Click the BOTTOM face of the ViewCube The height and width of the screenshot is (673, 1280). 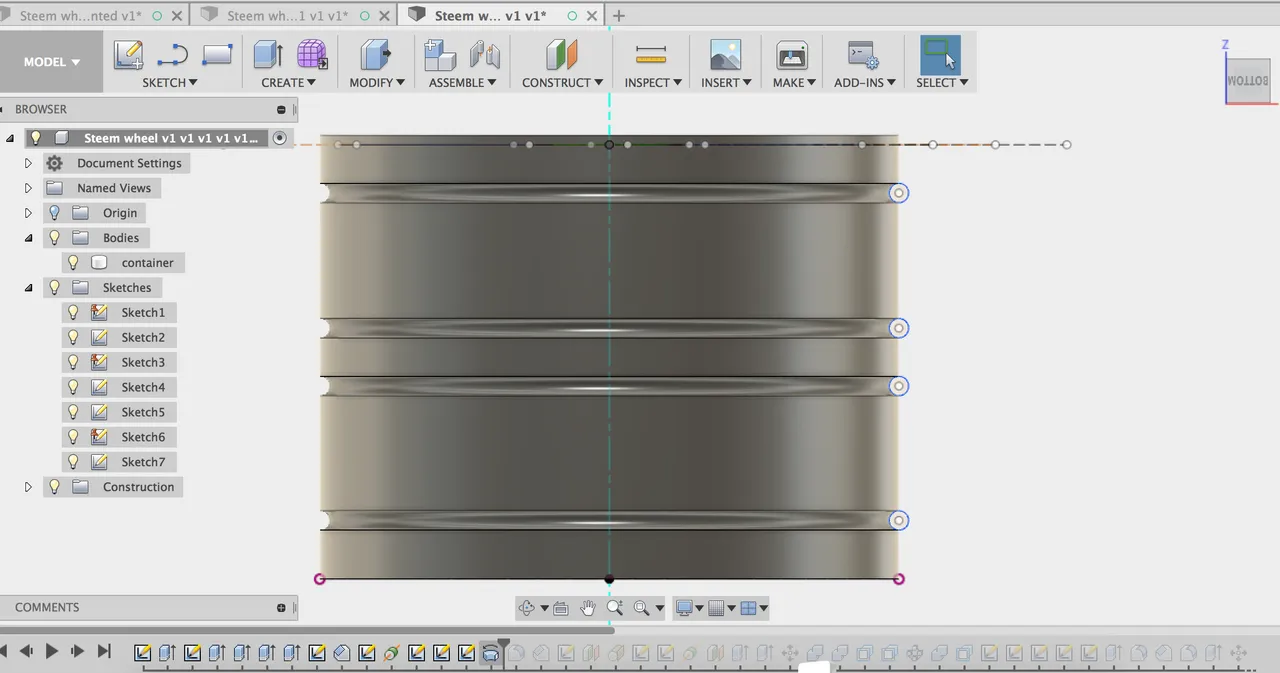pyautogui.click(x=1248, y=80)
